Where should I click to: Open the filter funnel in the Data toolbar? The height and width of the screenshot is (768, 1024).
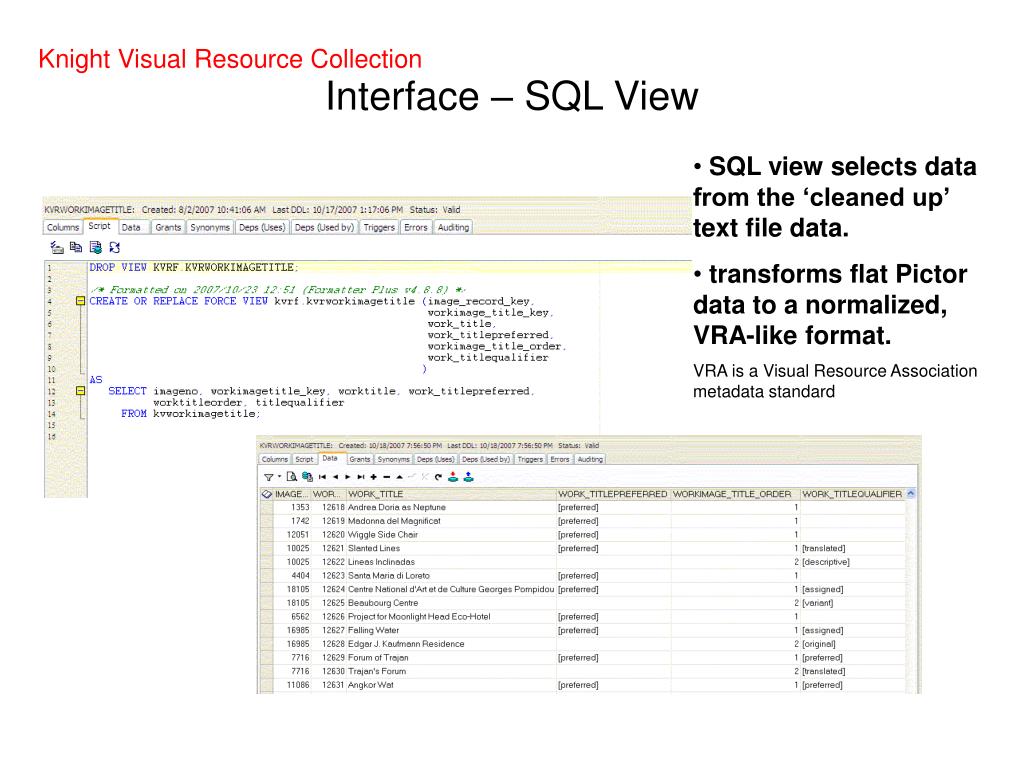(x=268, y=477)
